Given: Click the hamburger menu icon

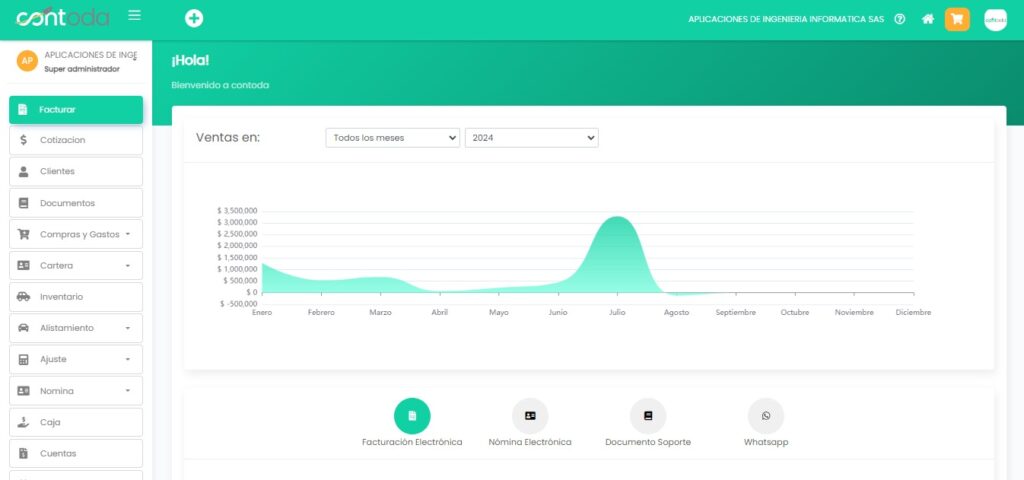Looking at the screenshot, I should click(135, 16).
